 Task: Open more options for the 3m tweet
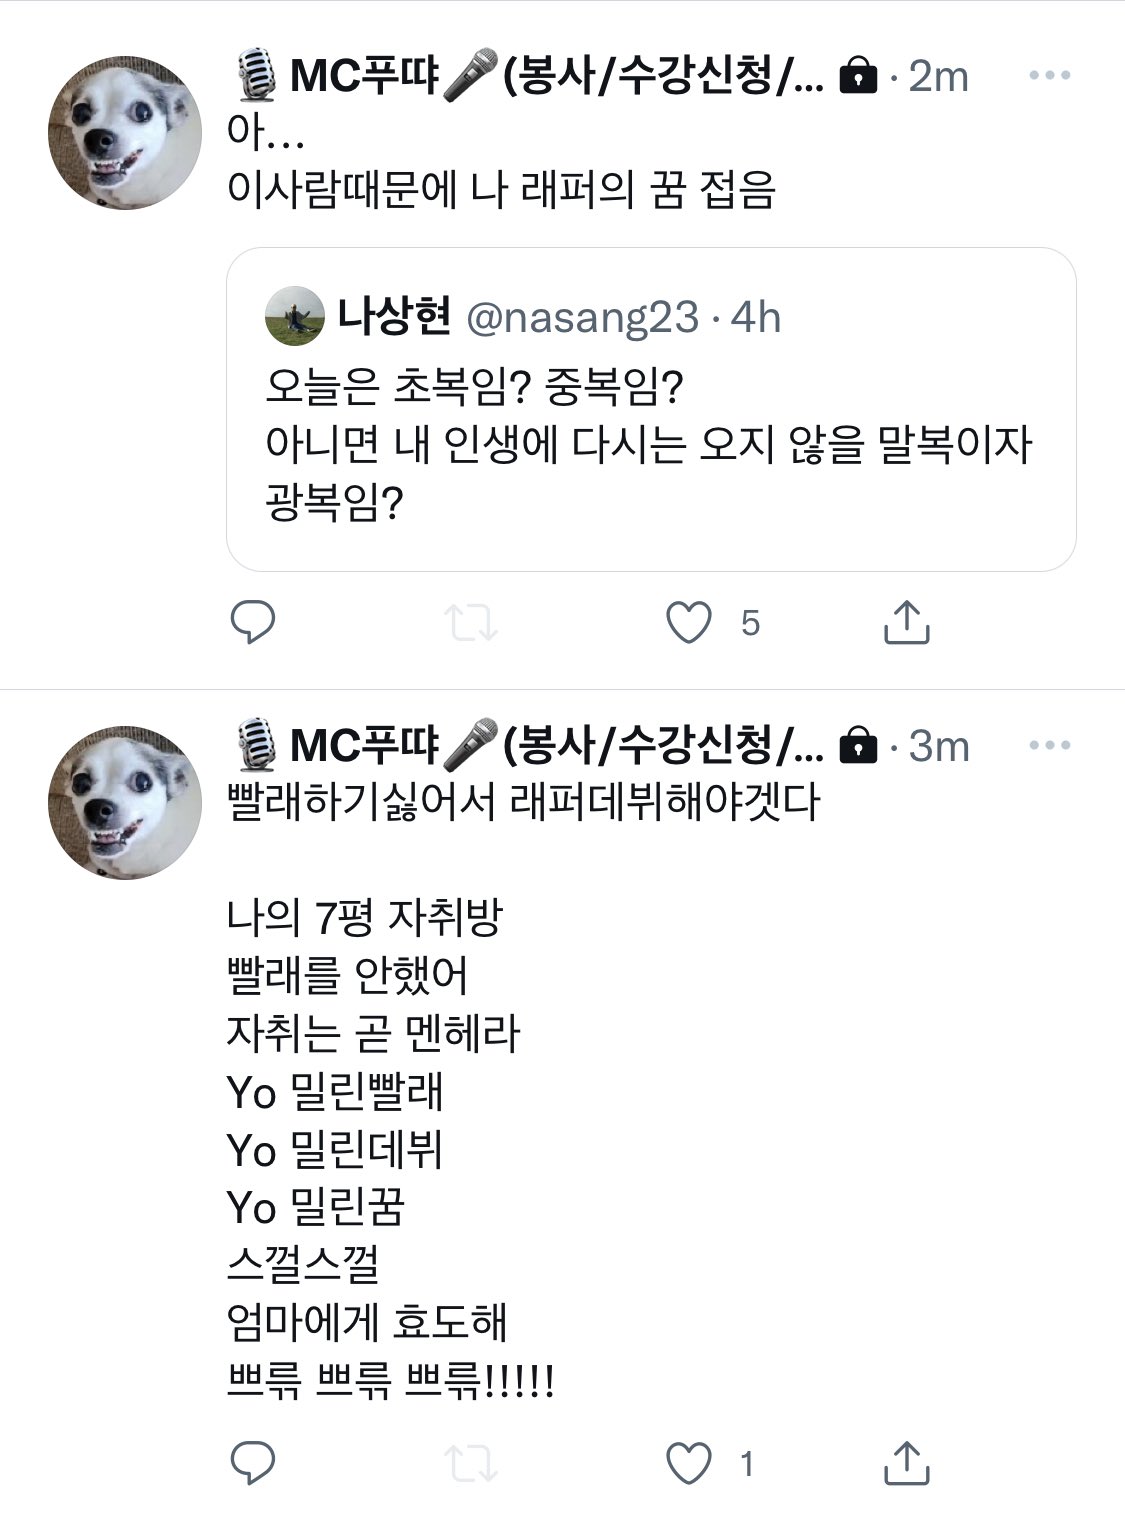pos(1049,746)
